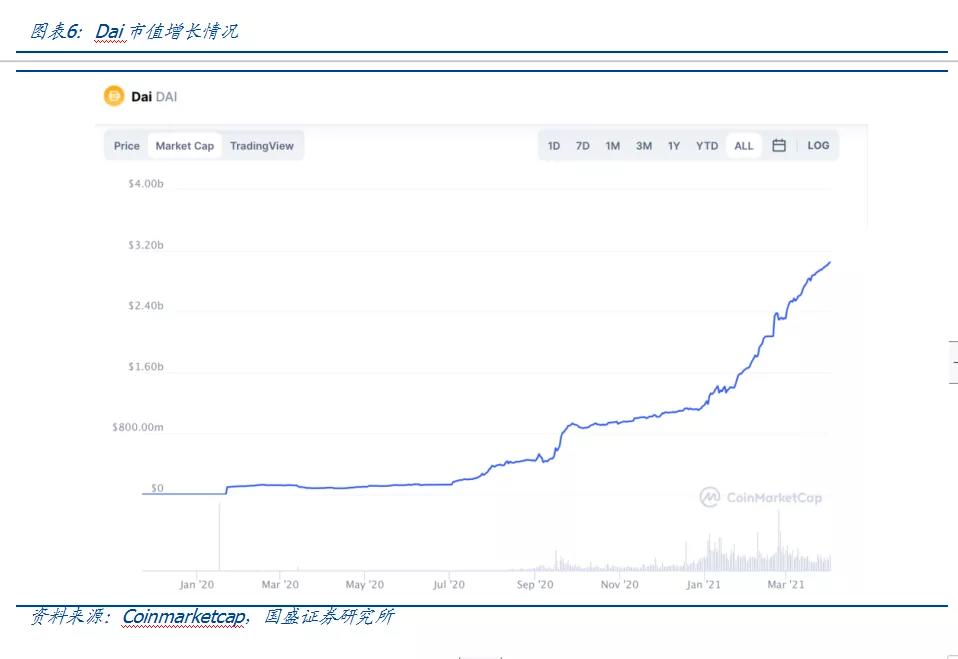Enable the ALL time range view
958x659 pixels.
(x=743, y=145)
